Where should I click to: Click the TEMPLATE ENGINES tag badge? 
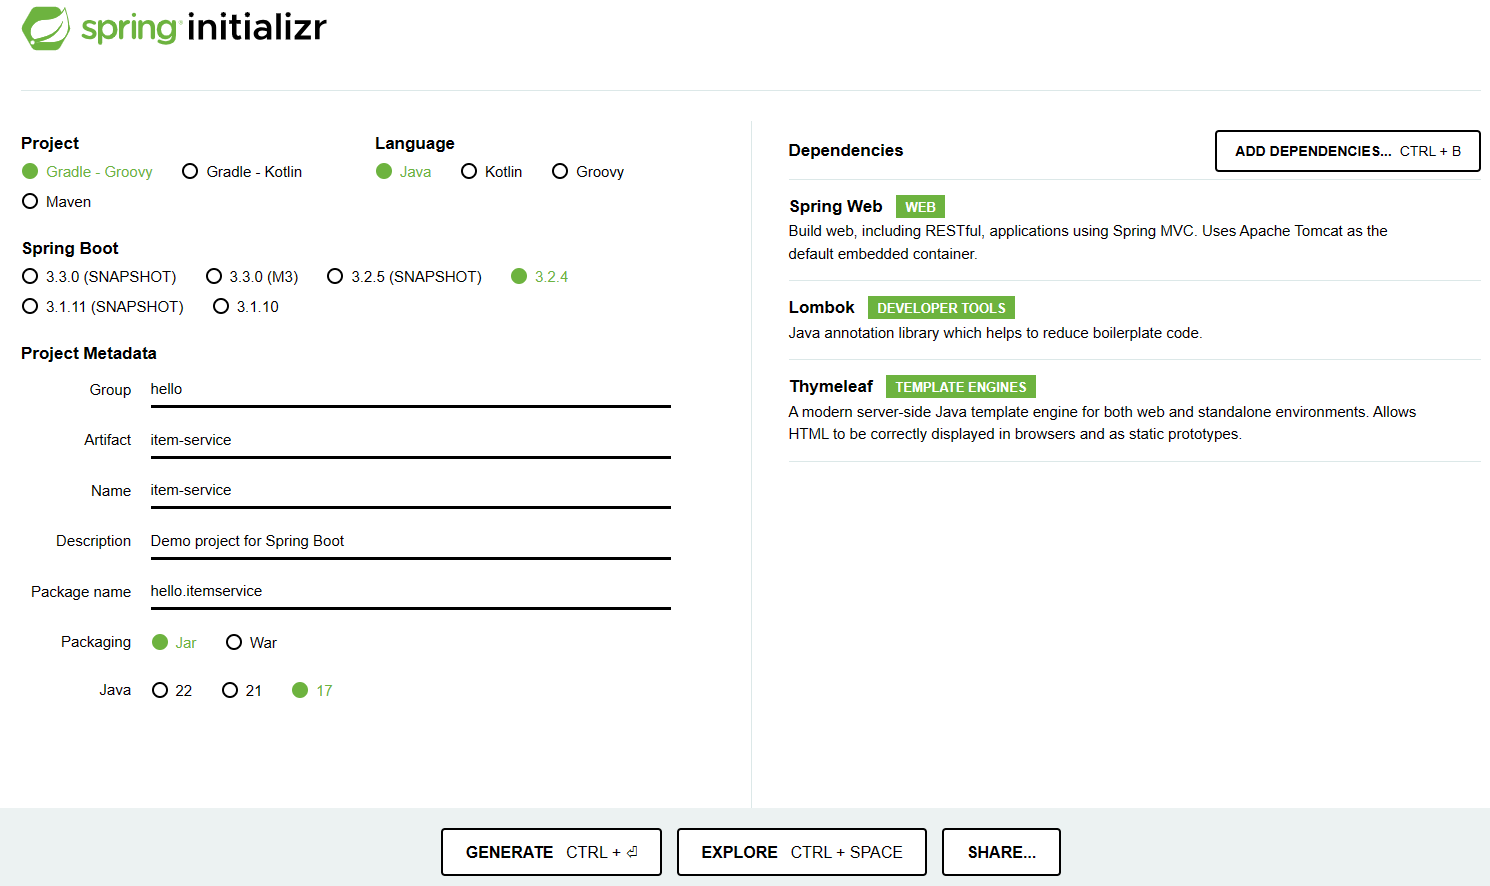pyautogui.click(x=961, y=387)
